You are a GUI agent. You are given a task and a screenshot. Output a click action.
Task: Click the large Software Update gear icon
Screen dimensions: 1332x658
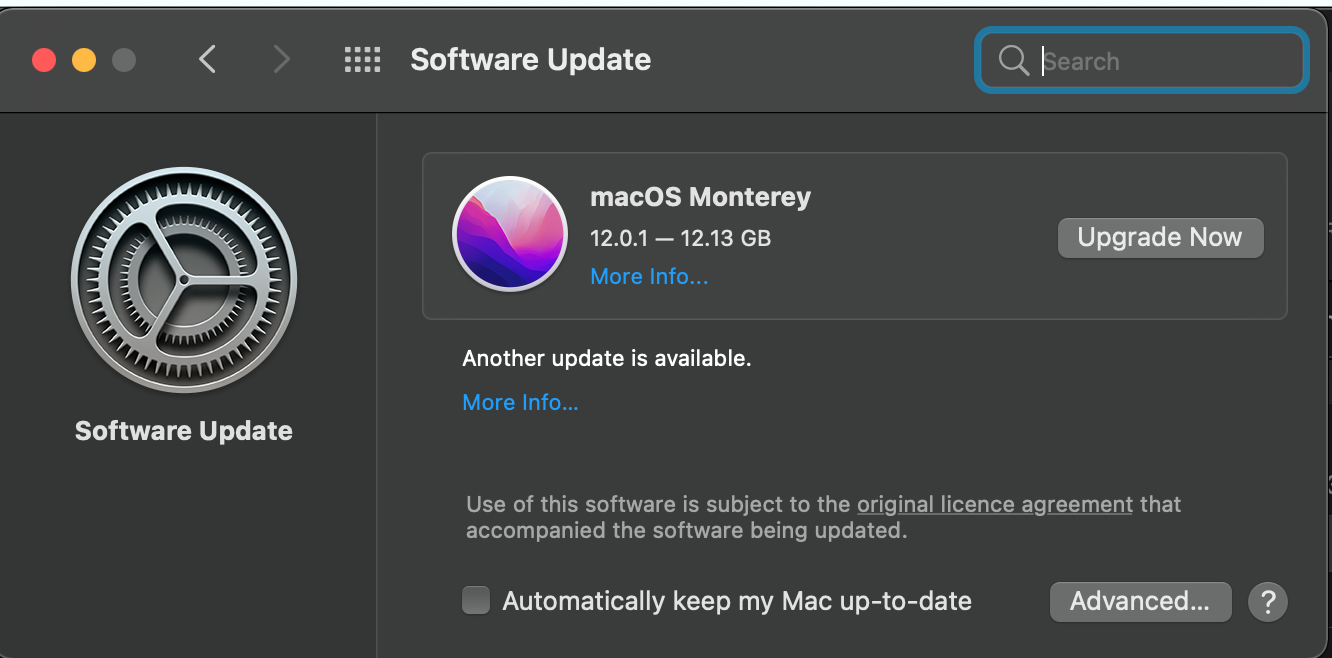point(184,280)
